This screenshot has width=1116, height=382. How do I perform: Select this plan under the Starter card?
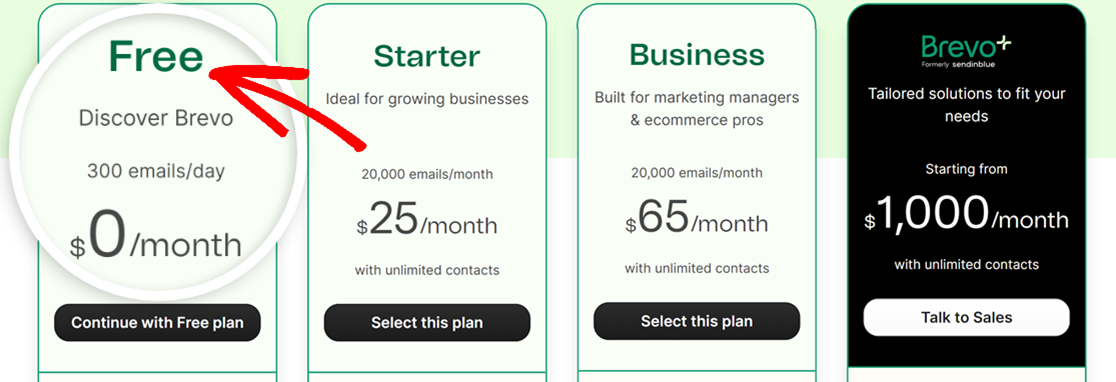tap(427, 323)
